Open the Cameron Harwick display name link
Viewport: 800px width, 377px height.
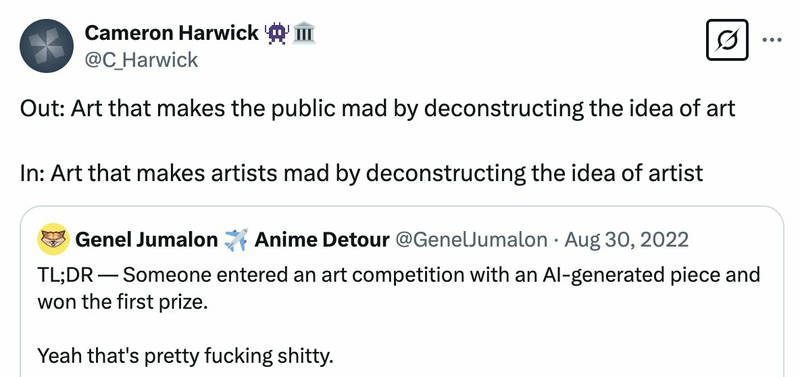click(172, 33)
